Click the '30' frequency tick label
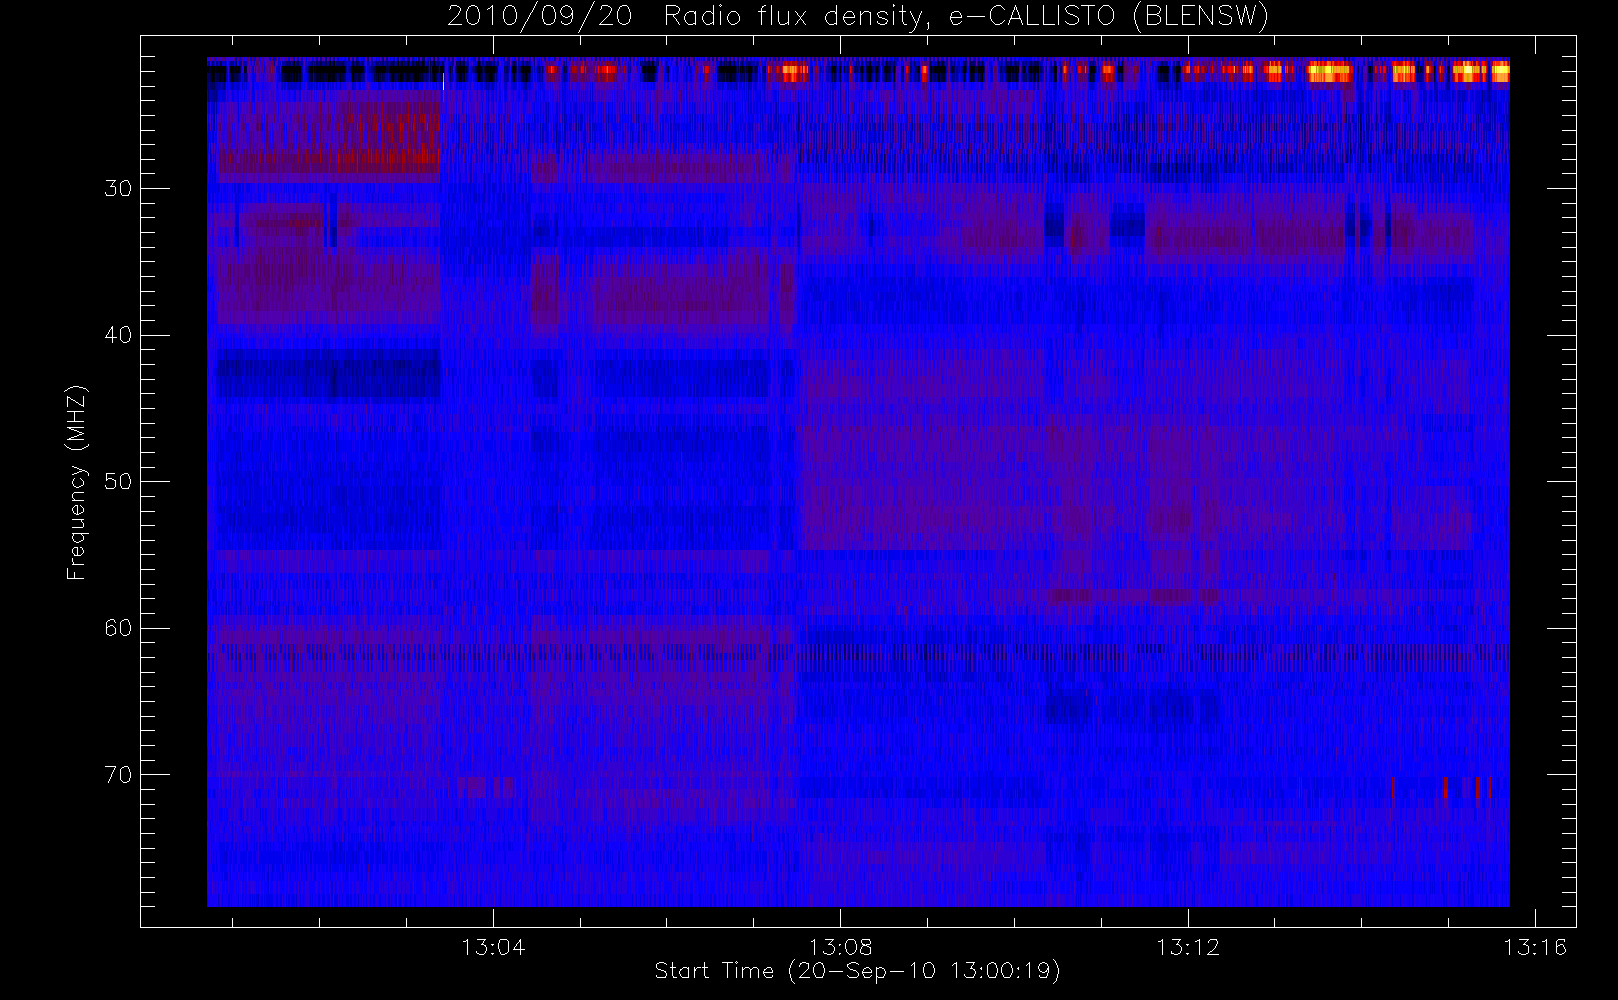 pyautogui.click(x=118, y=189)
